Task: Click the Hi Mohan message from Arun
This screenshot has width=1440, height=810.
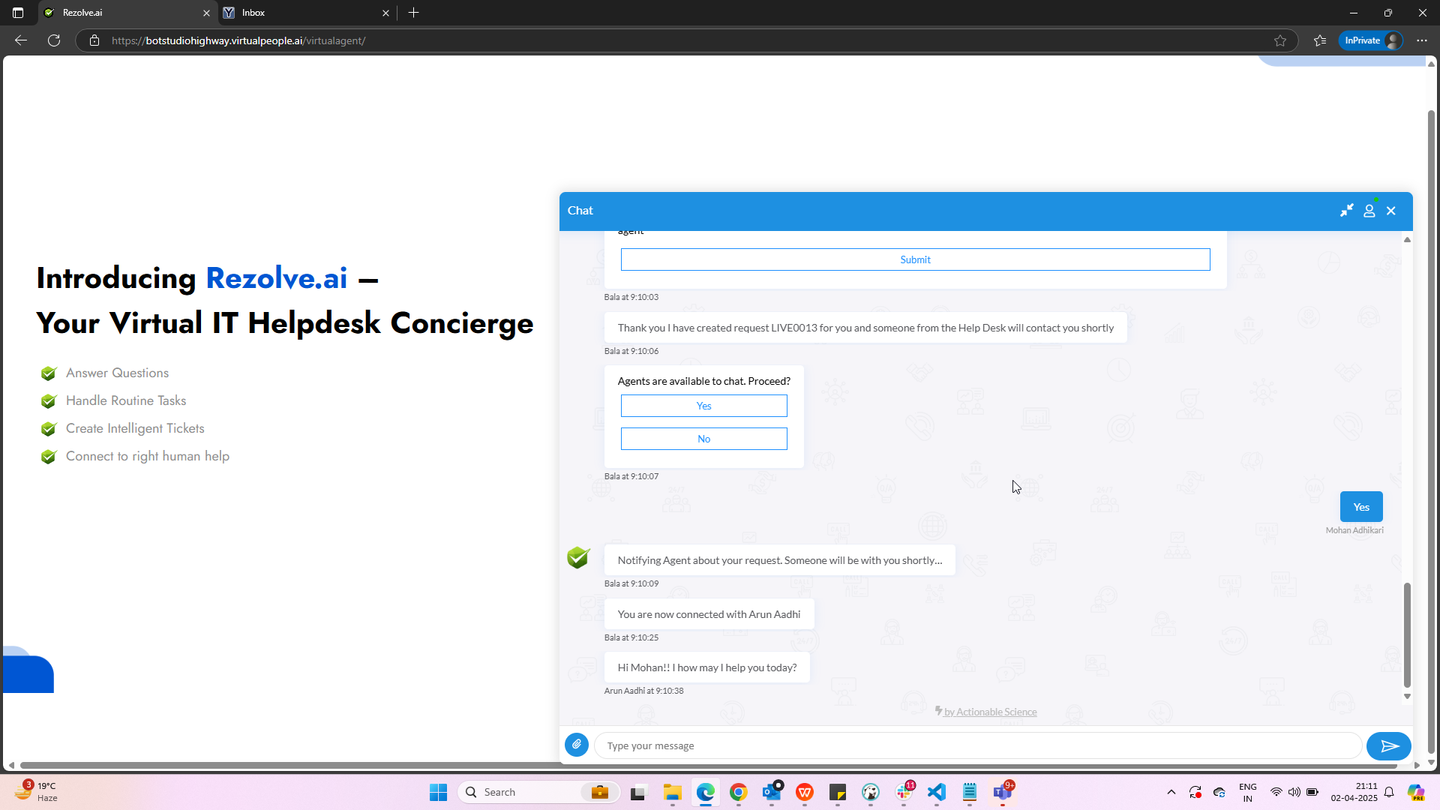Action: (x=707, y=667)
